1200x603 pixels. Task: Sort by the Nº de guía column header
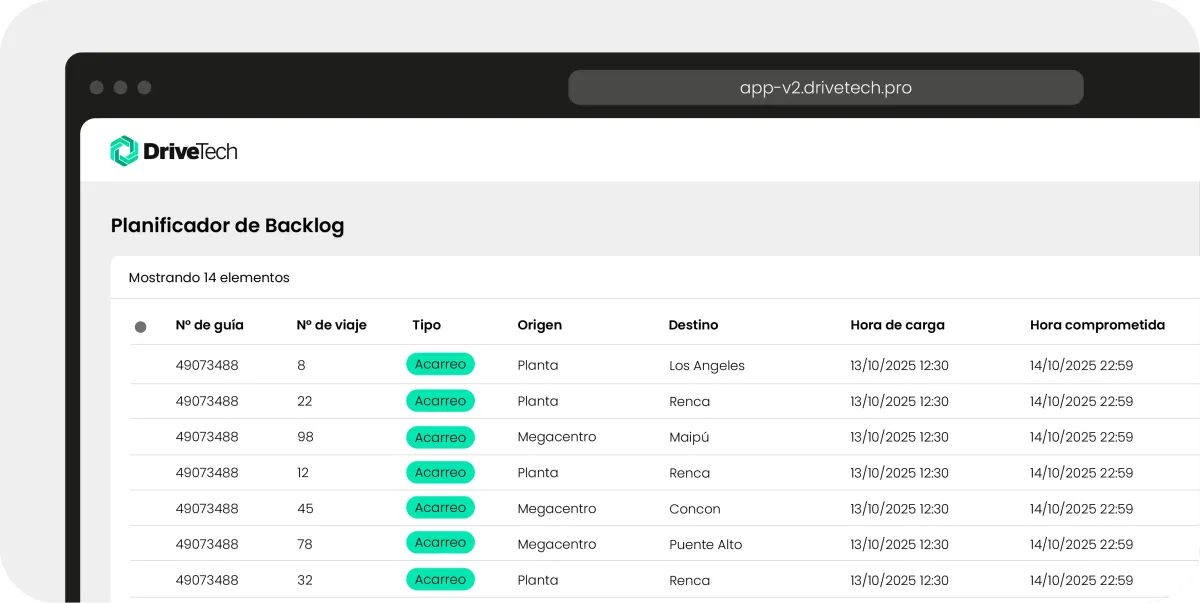[210, 325]
